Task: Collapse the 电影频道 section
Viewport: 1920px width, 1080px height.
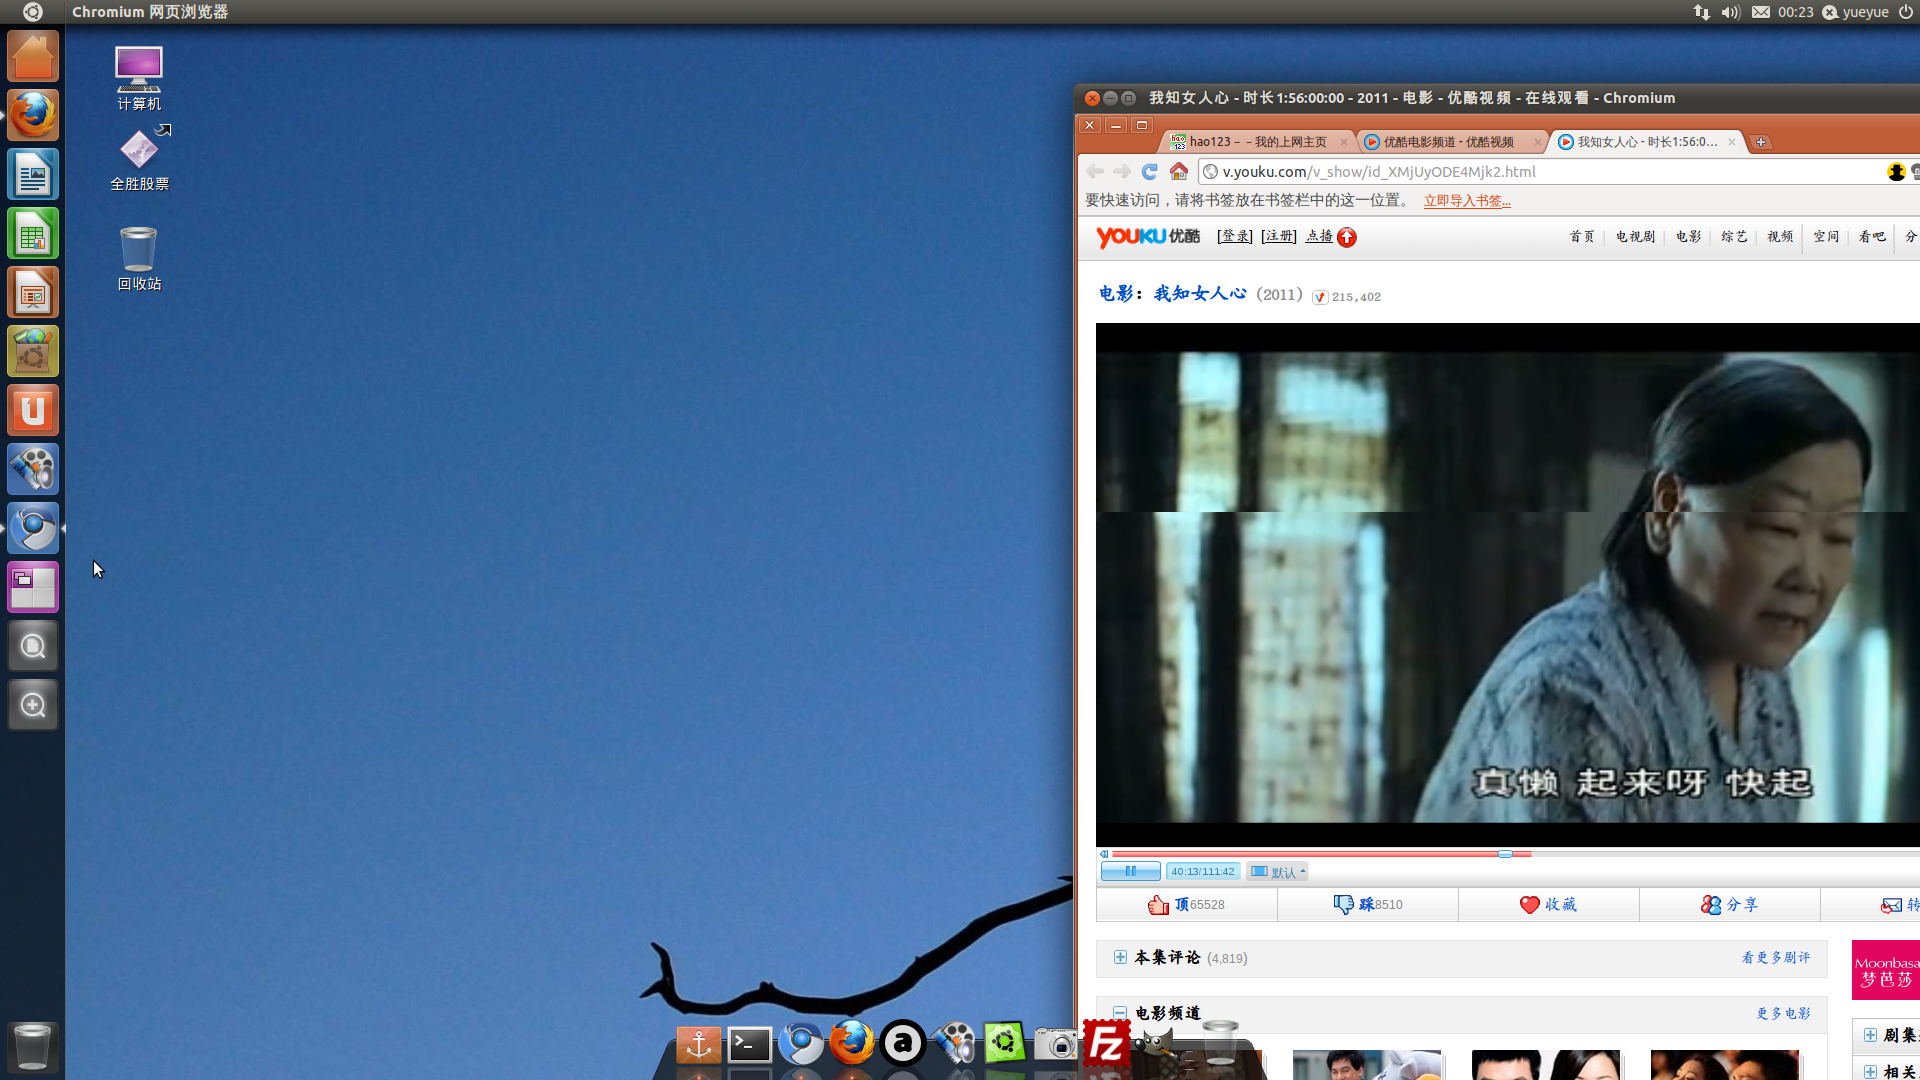Action: click(x=1120, y=1013)
